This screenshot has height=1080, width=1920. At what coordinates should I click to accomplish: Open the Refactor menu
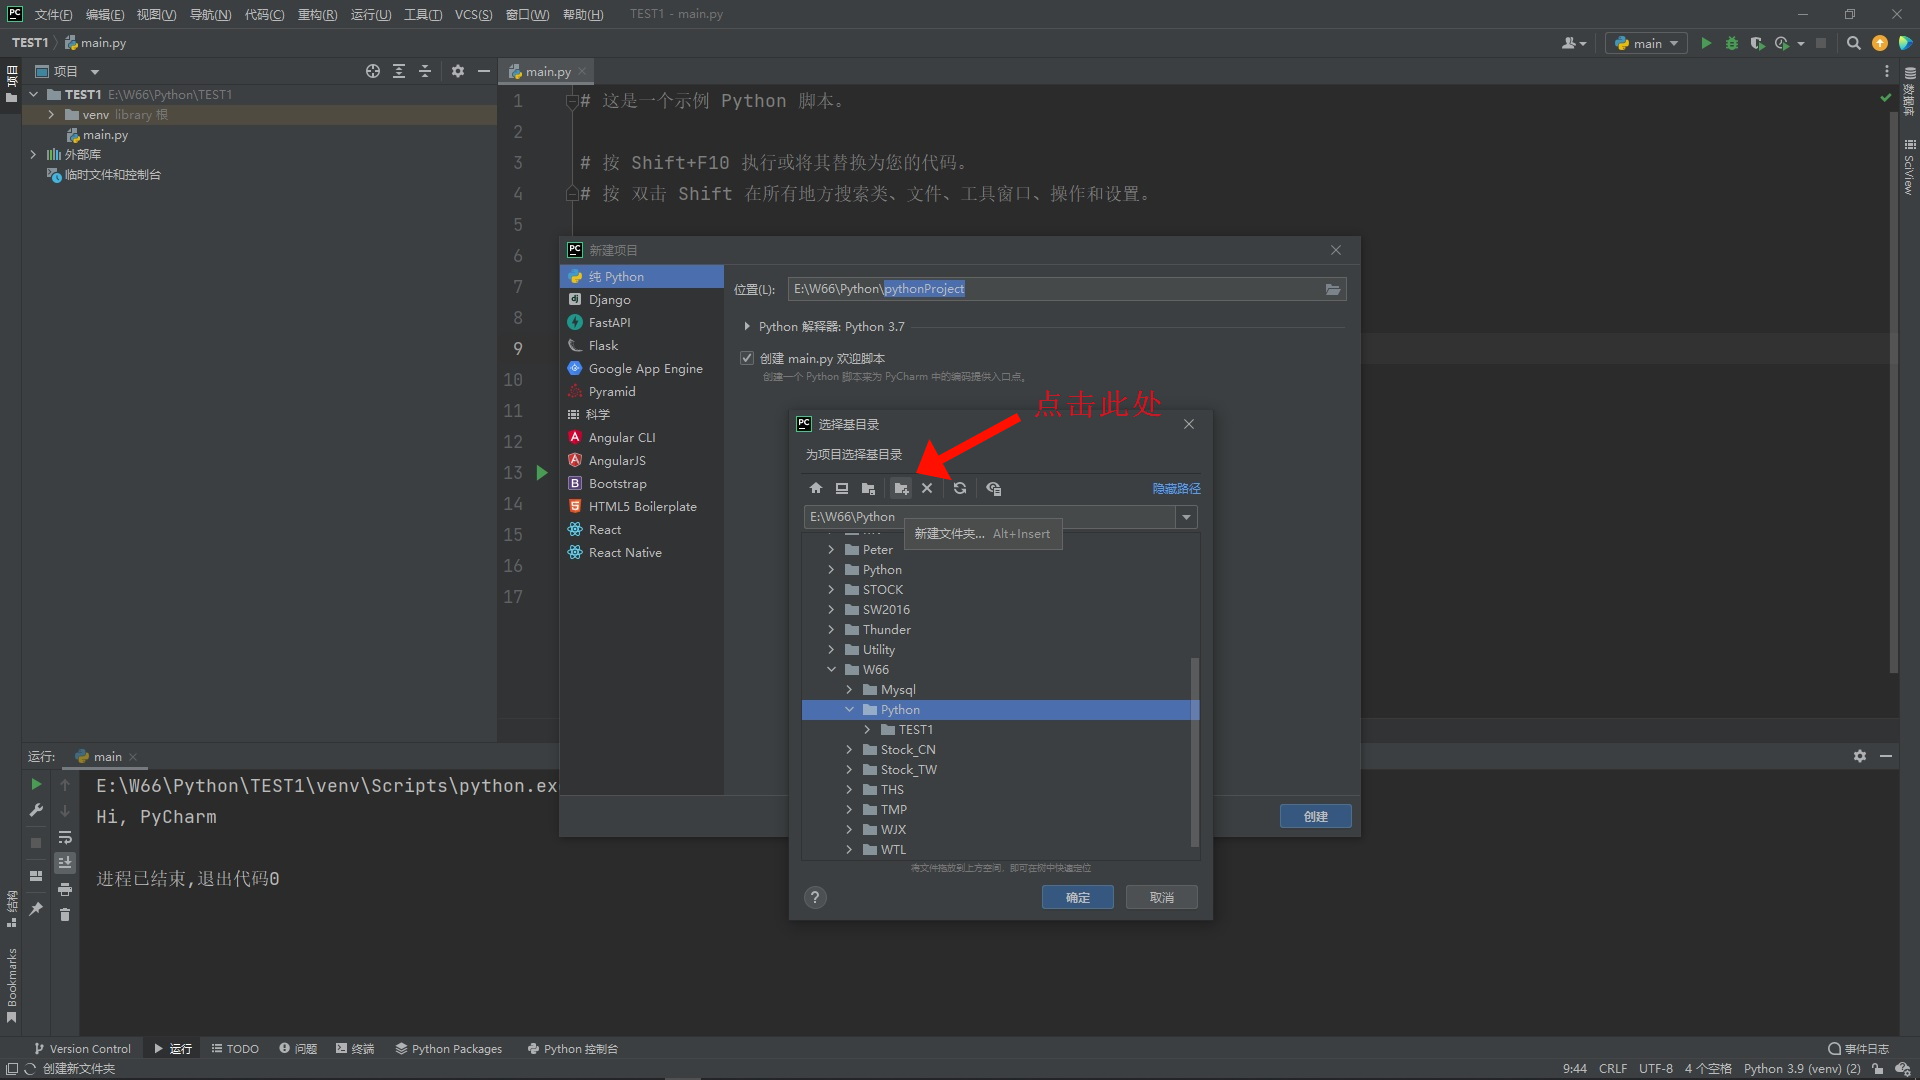coord(317,14)
